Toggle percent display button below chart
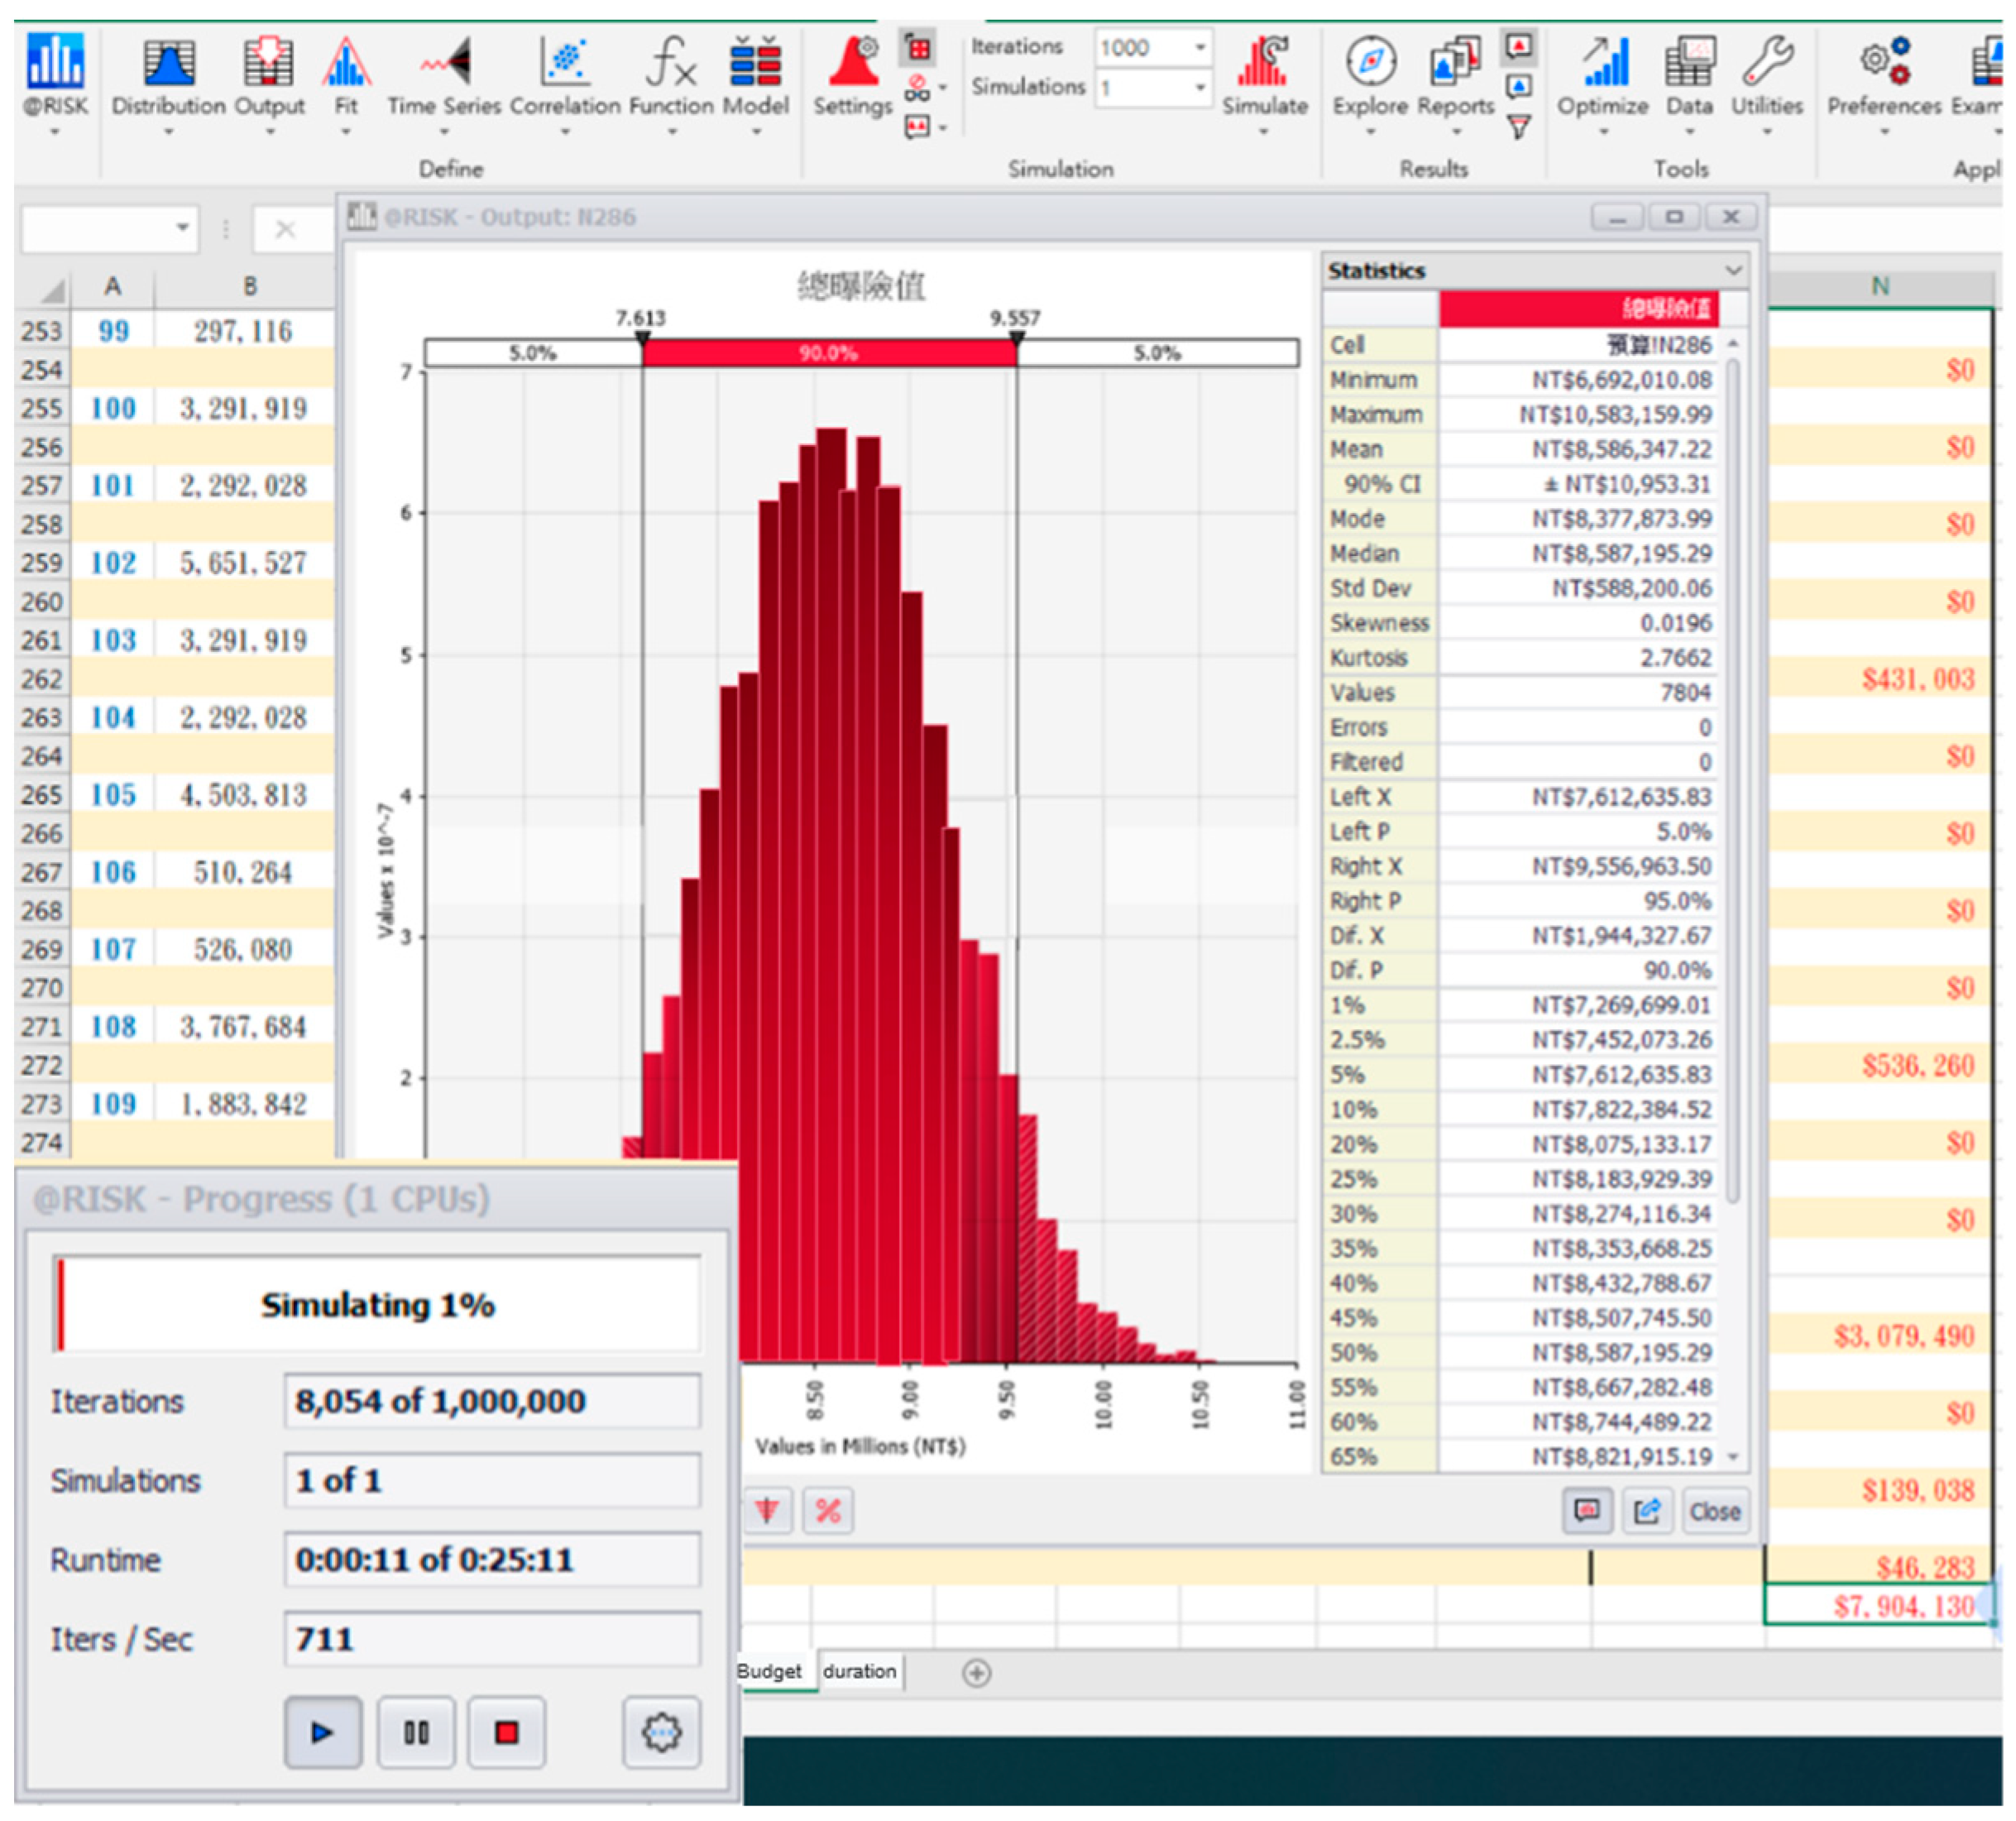 coord(828,1511)
